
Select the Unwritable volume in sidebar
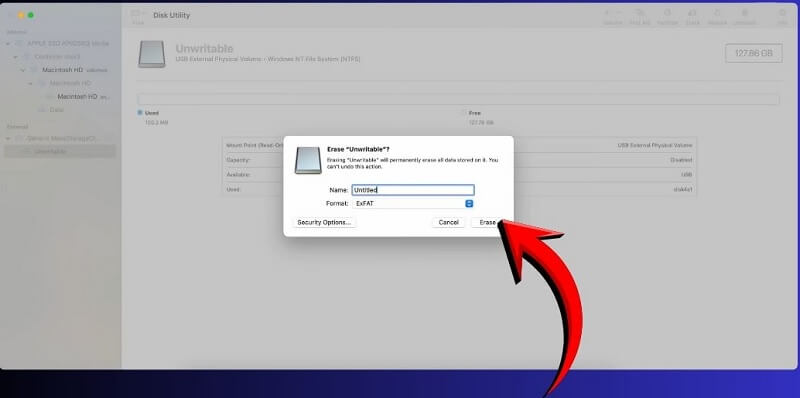60,152
